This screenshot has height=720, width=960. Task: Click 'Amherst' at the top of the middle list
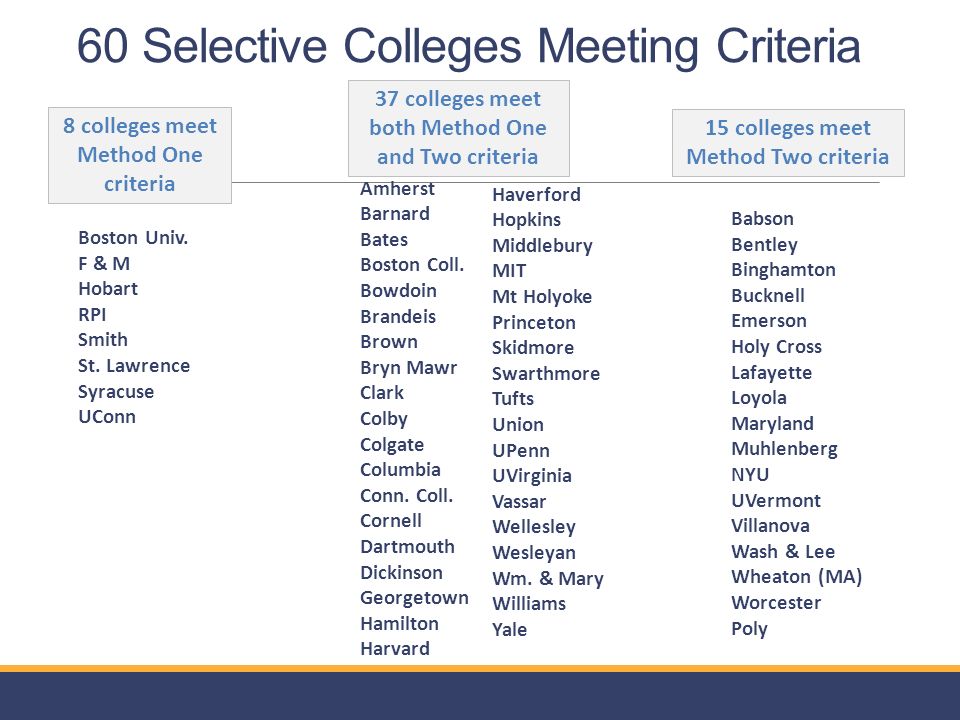coord(397,189)
